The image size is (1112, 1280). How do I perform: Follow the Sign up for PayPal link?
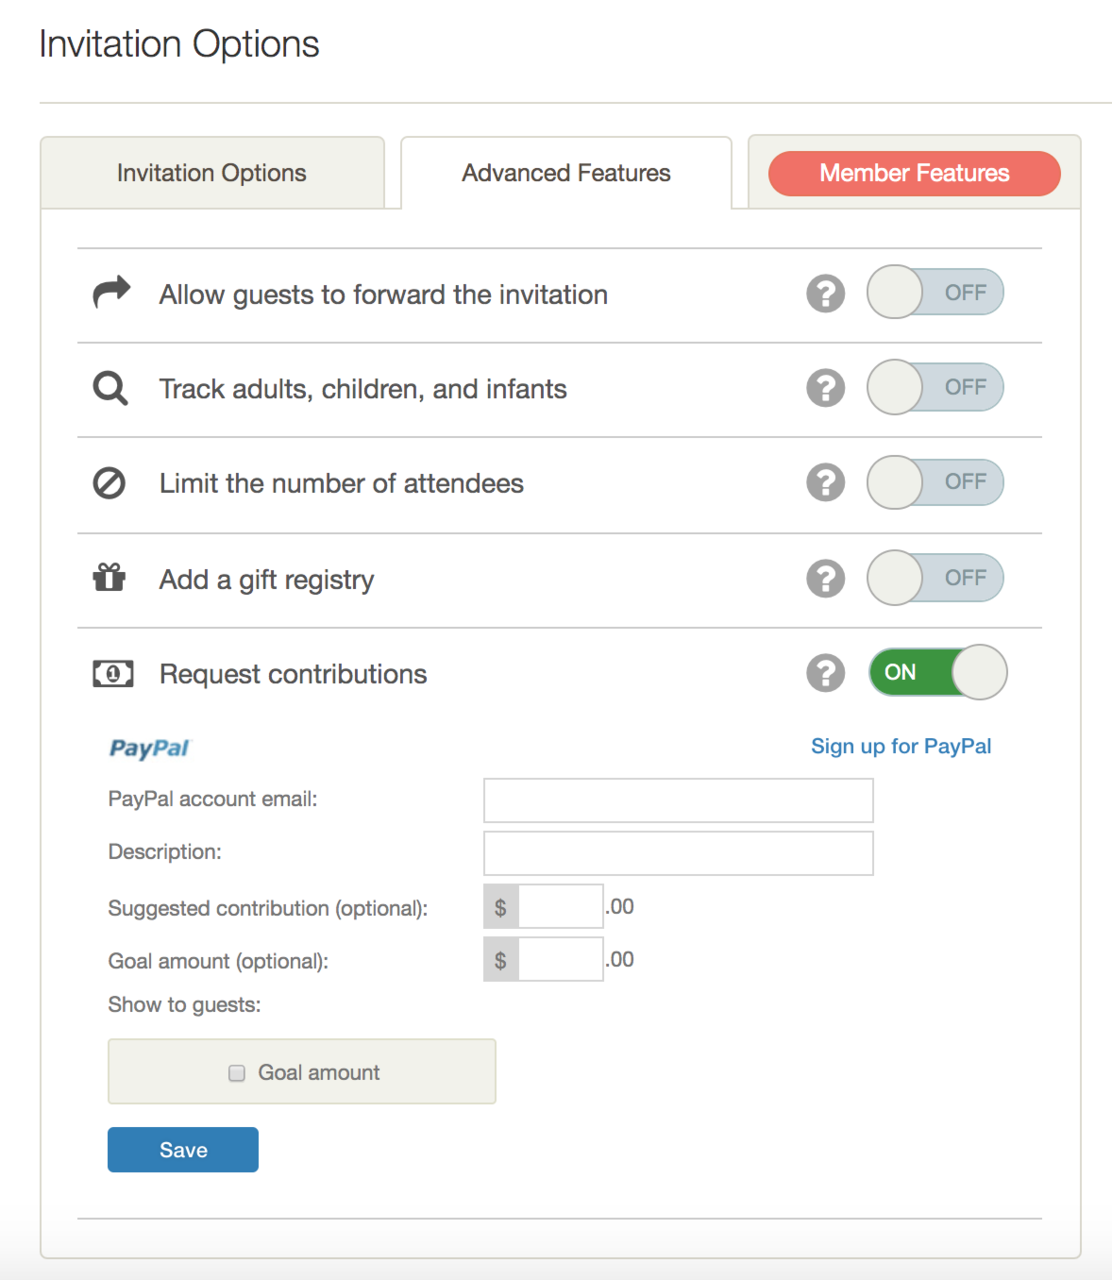pos(900,746)
